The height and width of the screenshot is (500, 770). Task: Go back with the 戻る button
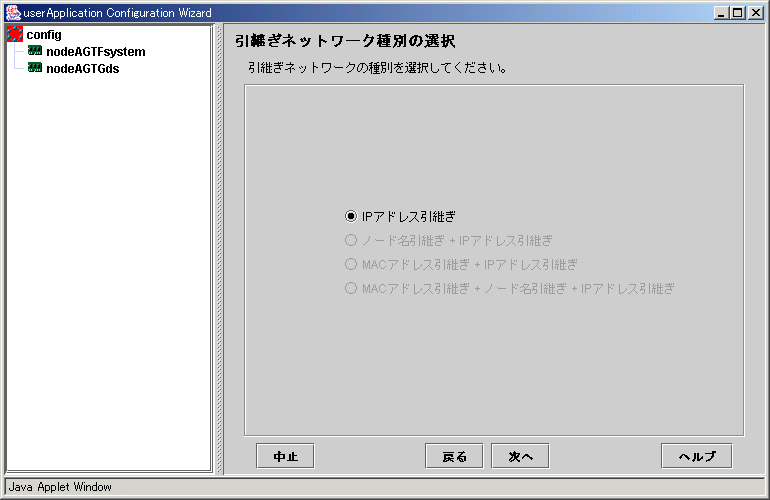(454, 456)
